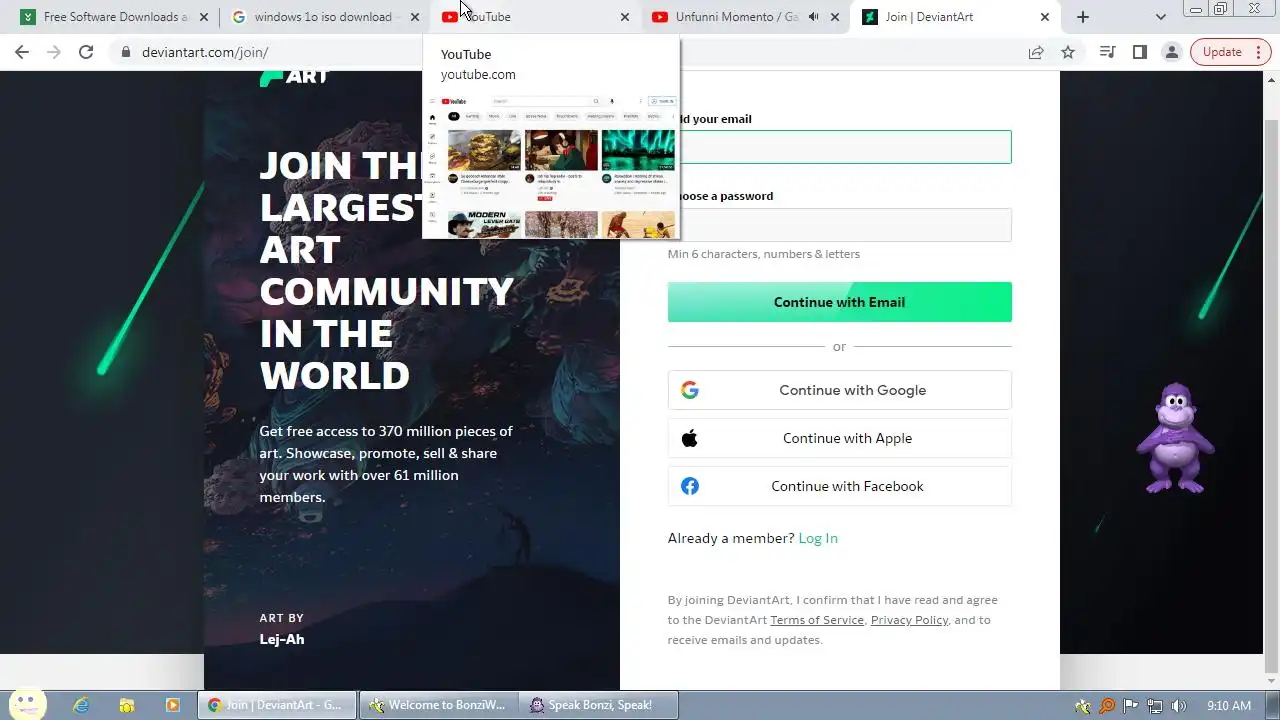The height and width of the screenshot is (720, 1280).
Task: Click the orange magnifier tray icon
Action: (x=1107, y=706)
